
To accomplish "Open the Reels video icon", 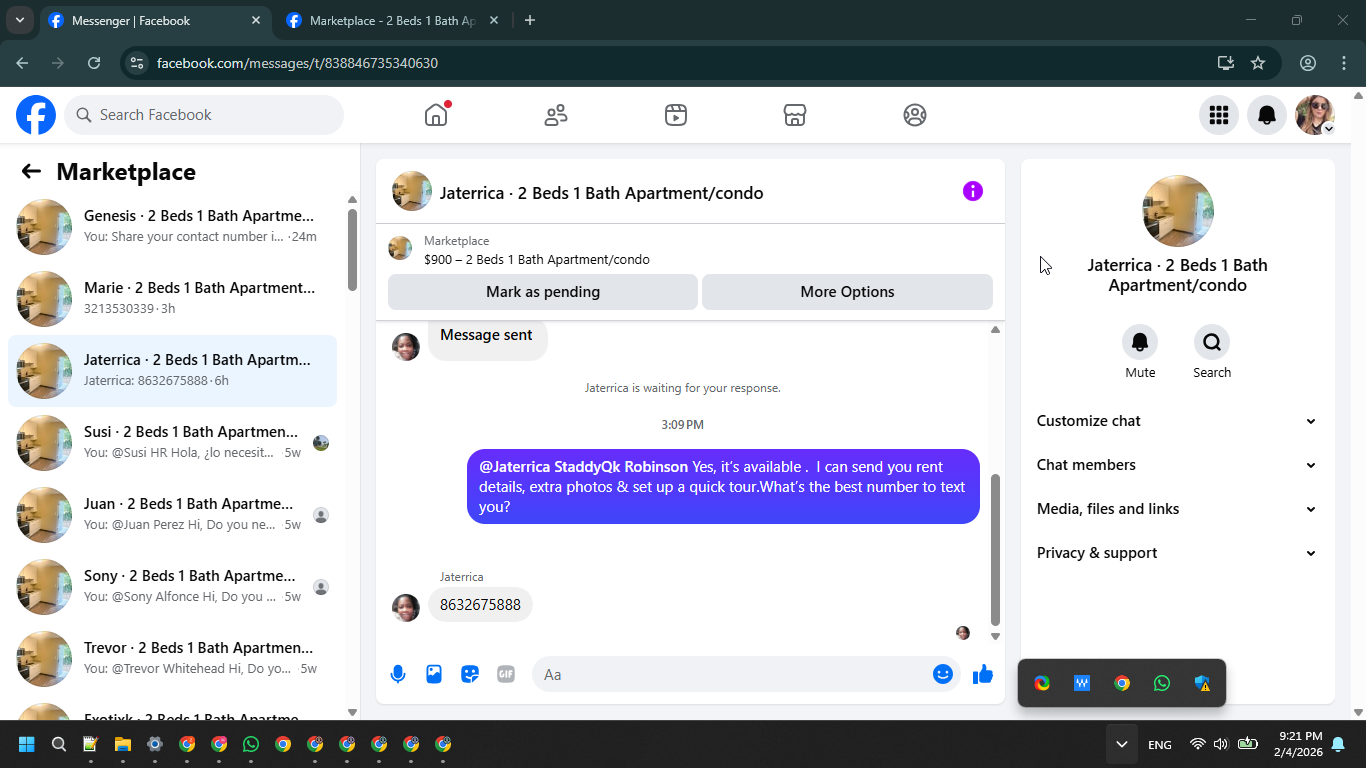I will point(676,115).
